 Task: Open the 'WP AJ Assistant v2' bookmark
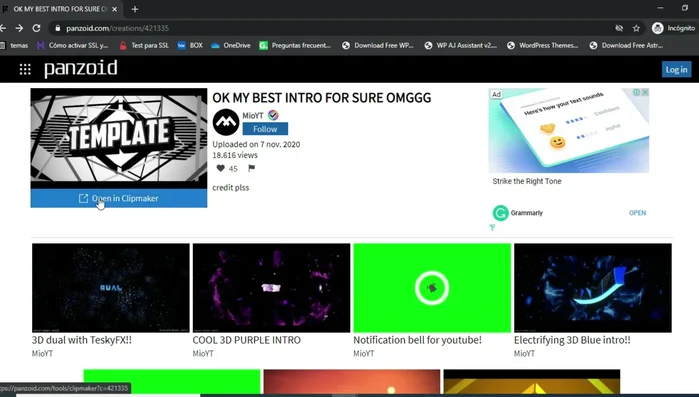[461, 45]
